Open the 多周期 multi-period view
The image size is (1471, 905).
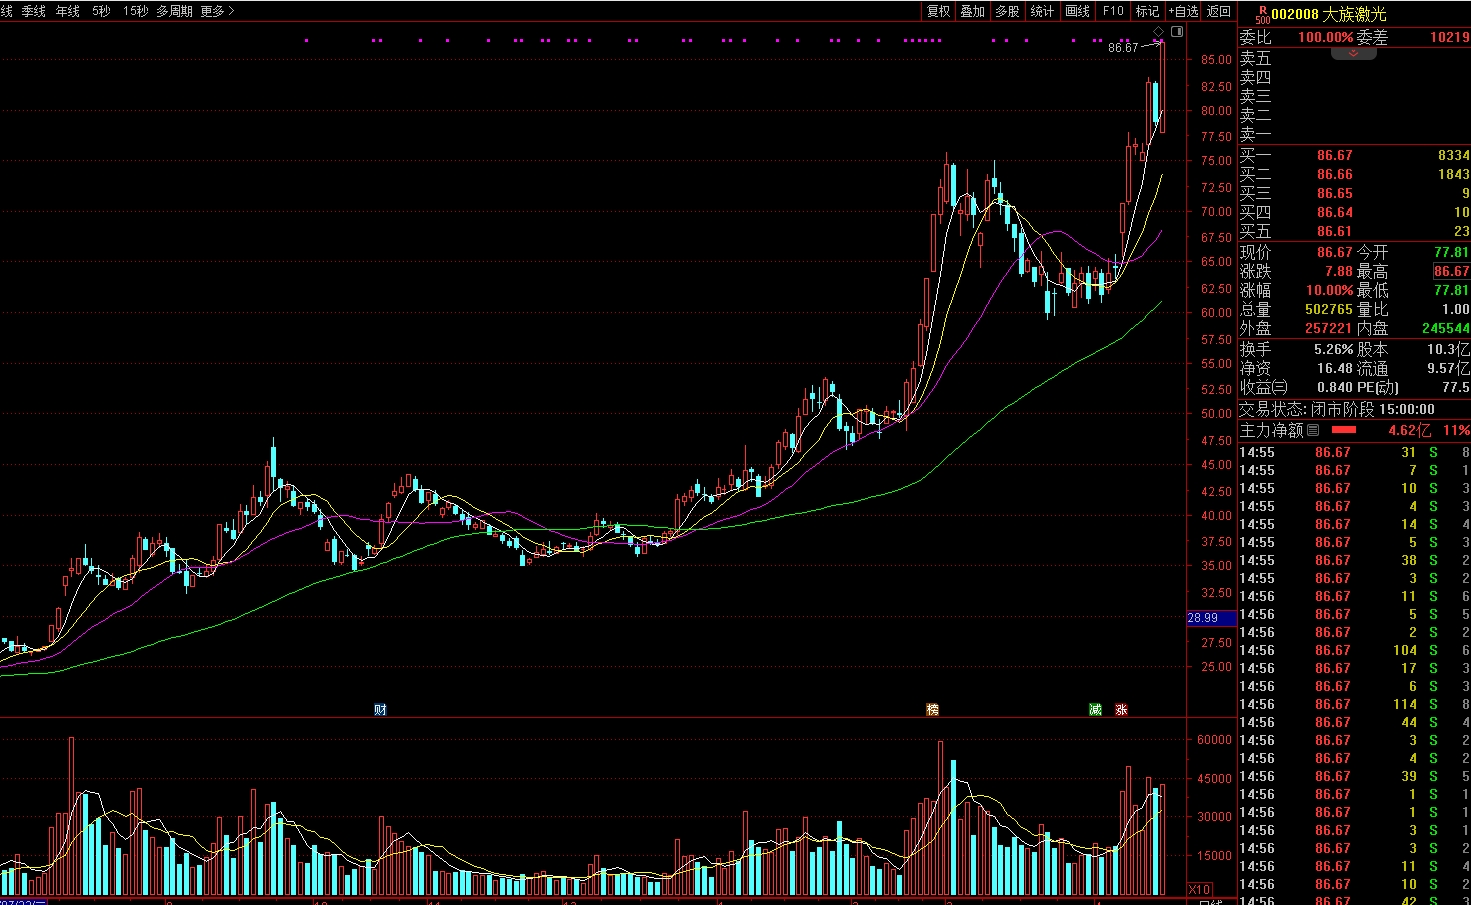point(174,11)
